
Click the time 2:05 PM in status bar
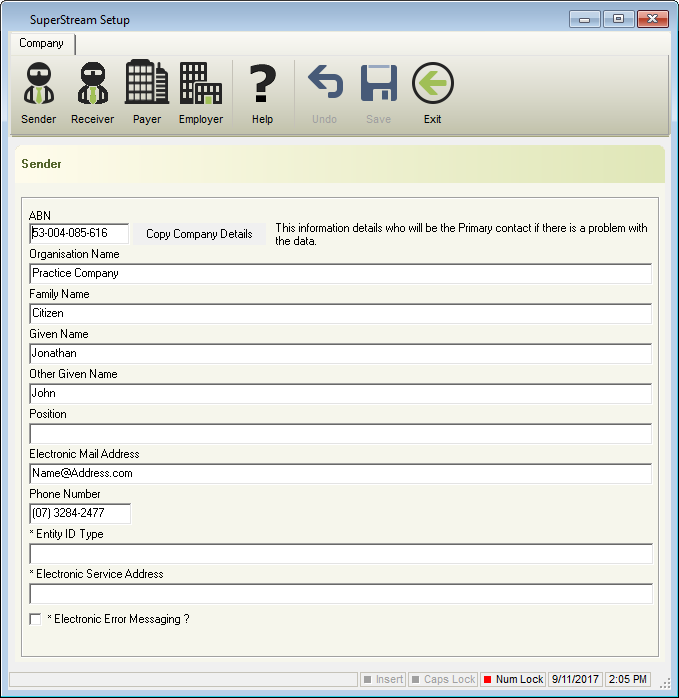tap(628, 679)
